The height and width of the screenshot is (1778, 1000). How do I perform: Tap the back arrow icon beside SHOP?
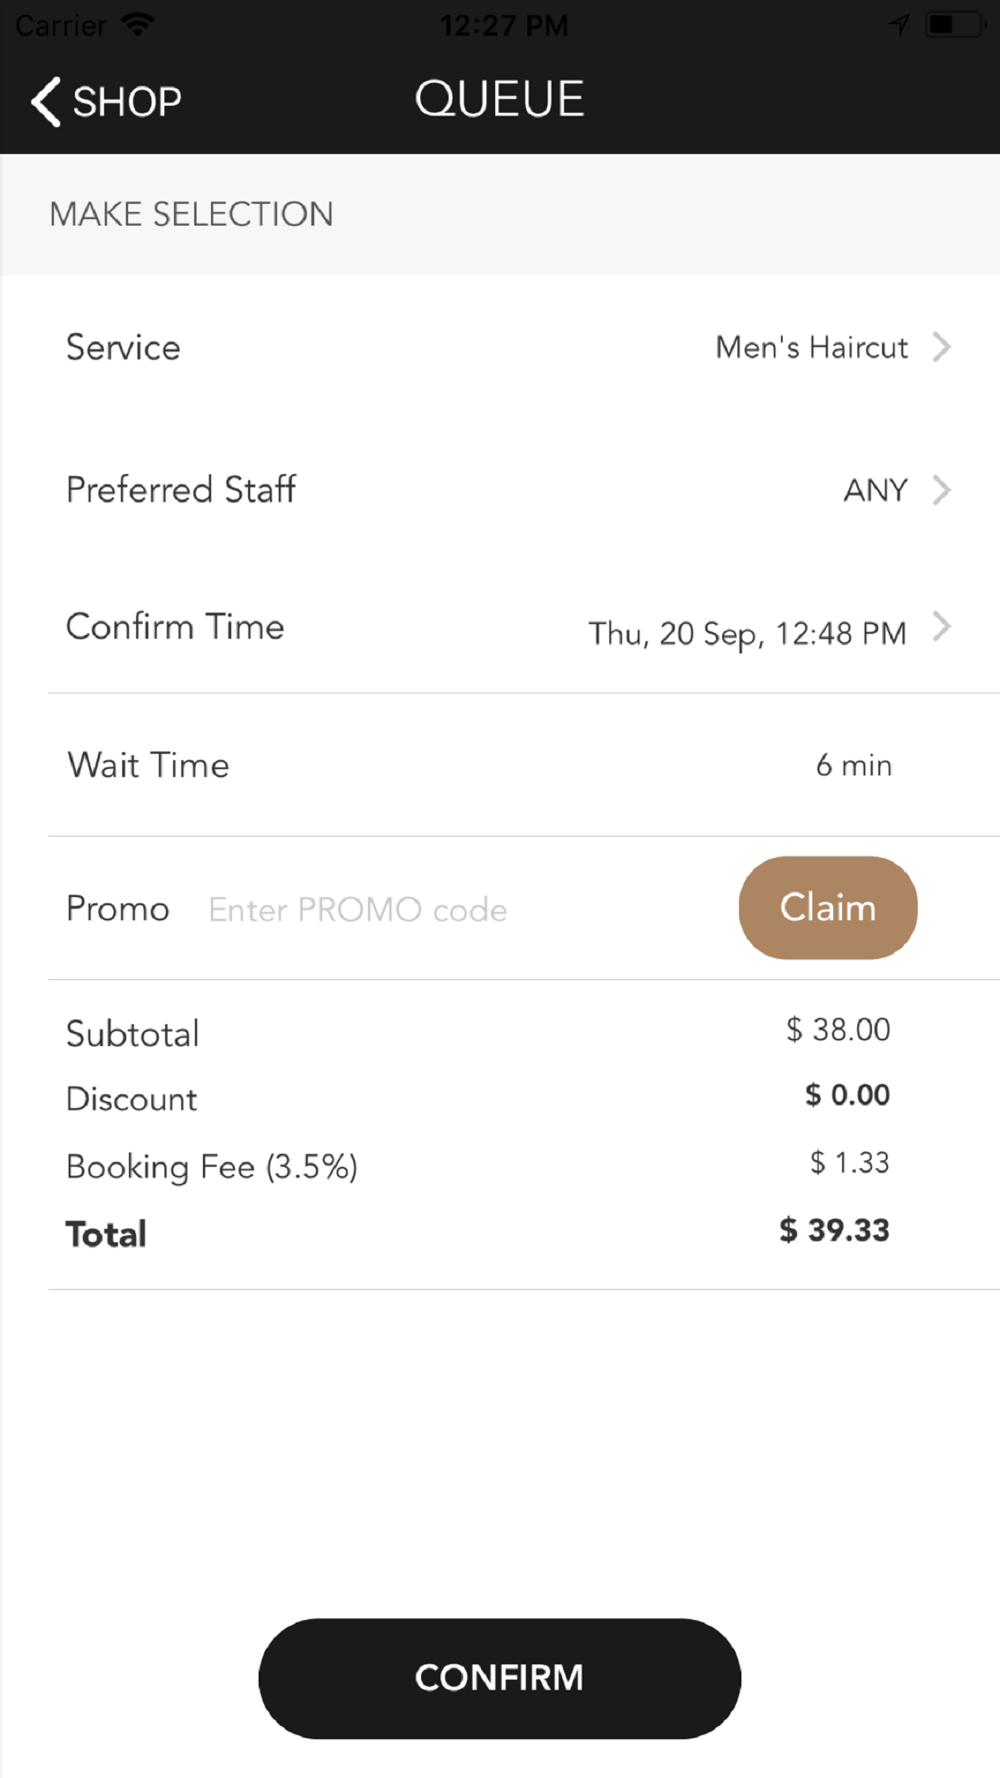coord(46,101)
